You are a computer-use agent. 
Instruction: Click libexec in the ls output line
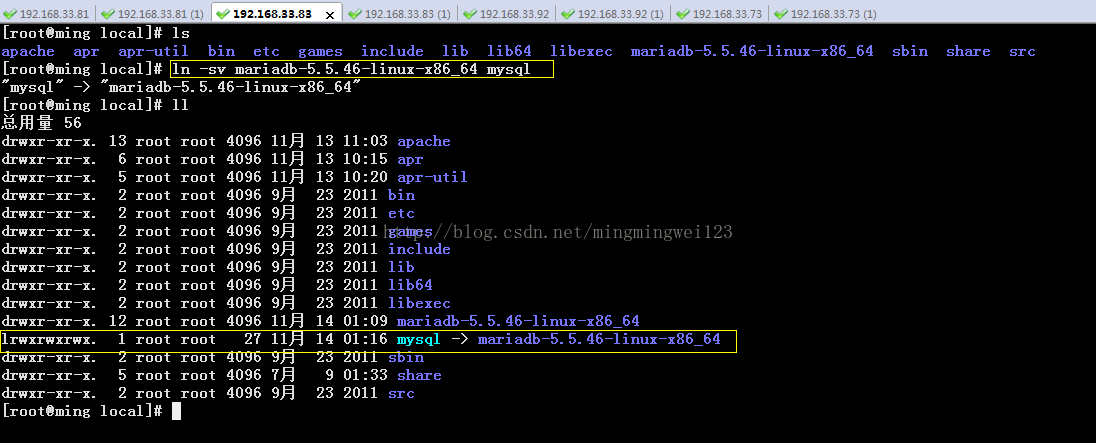(x=581, y=51)
